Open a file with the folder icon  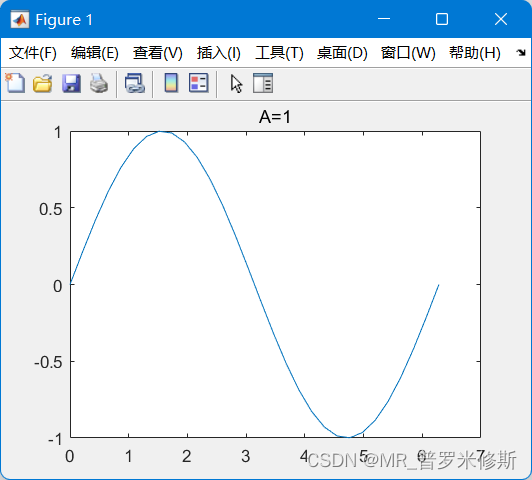coord(43,83)
